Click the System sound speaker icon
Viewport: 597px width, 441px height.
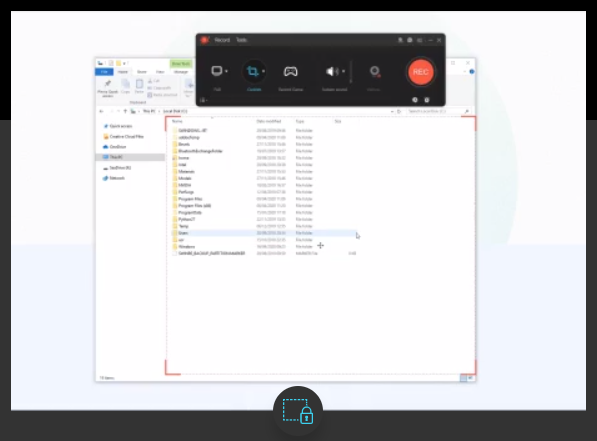coord(332,71)
